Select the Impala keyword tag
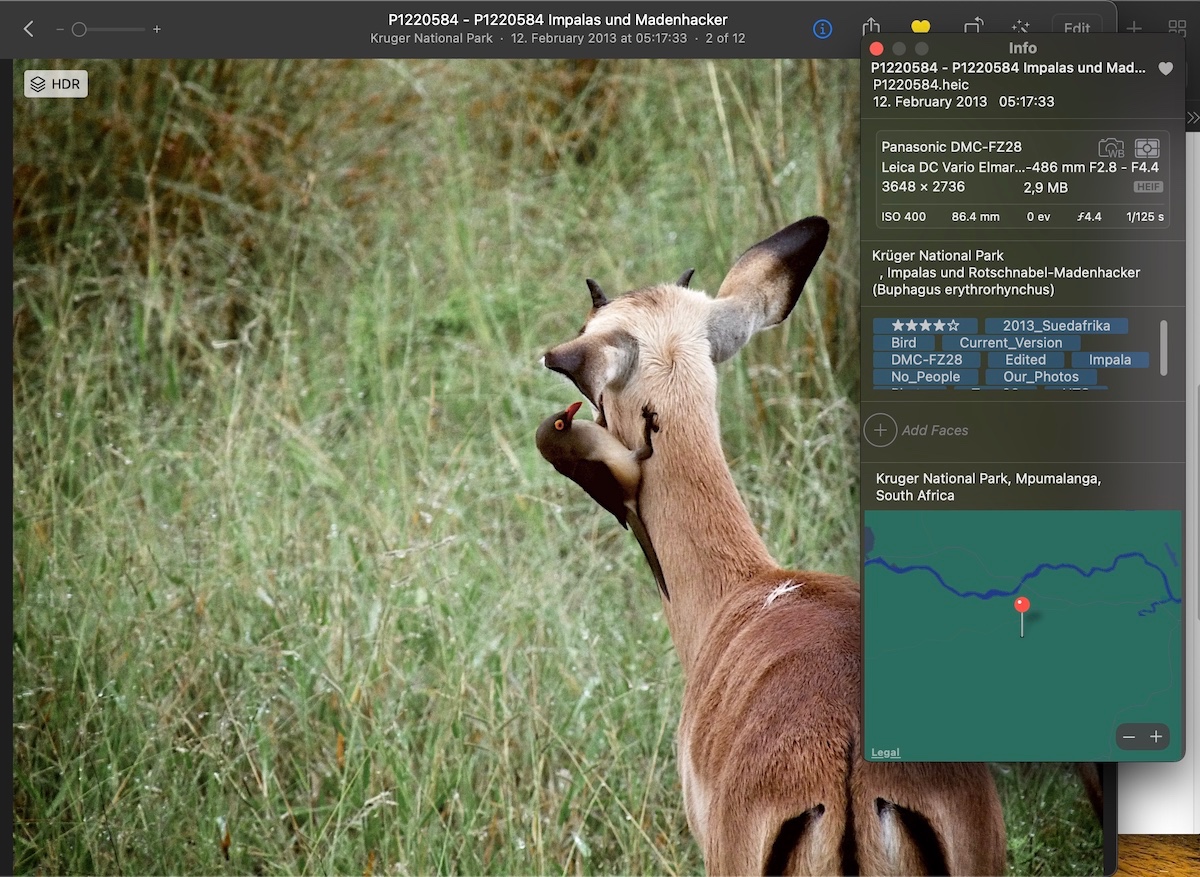 [x=1109, y=360]
